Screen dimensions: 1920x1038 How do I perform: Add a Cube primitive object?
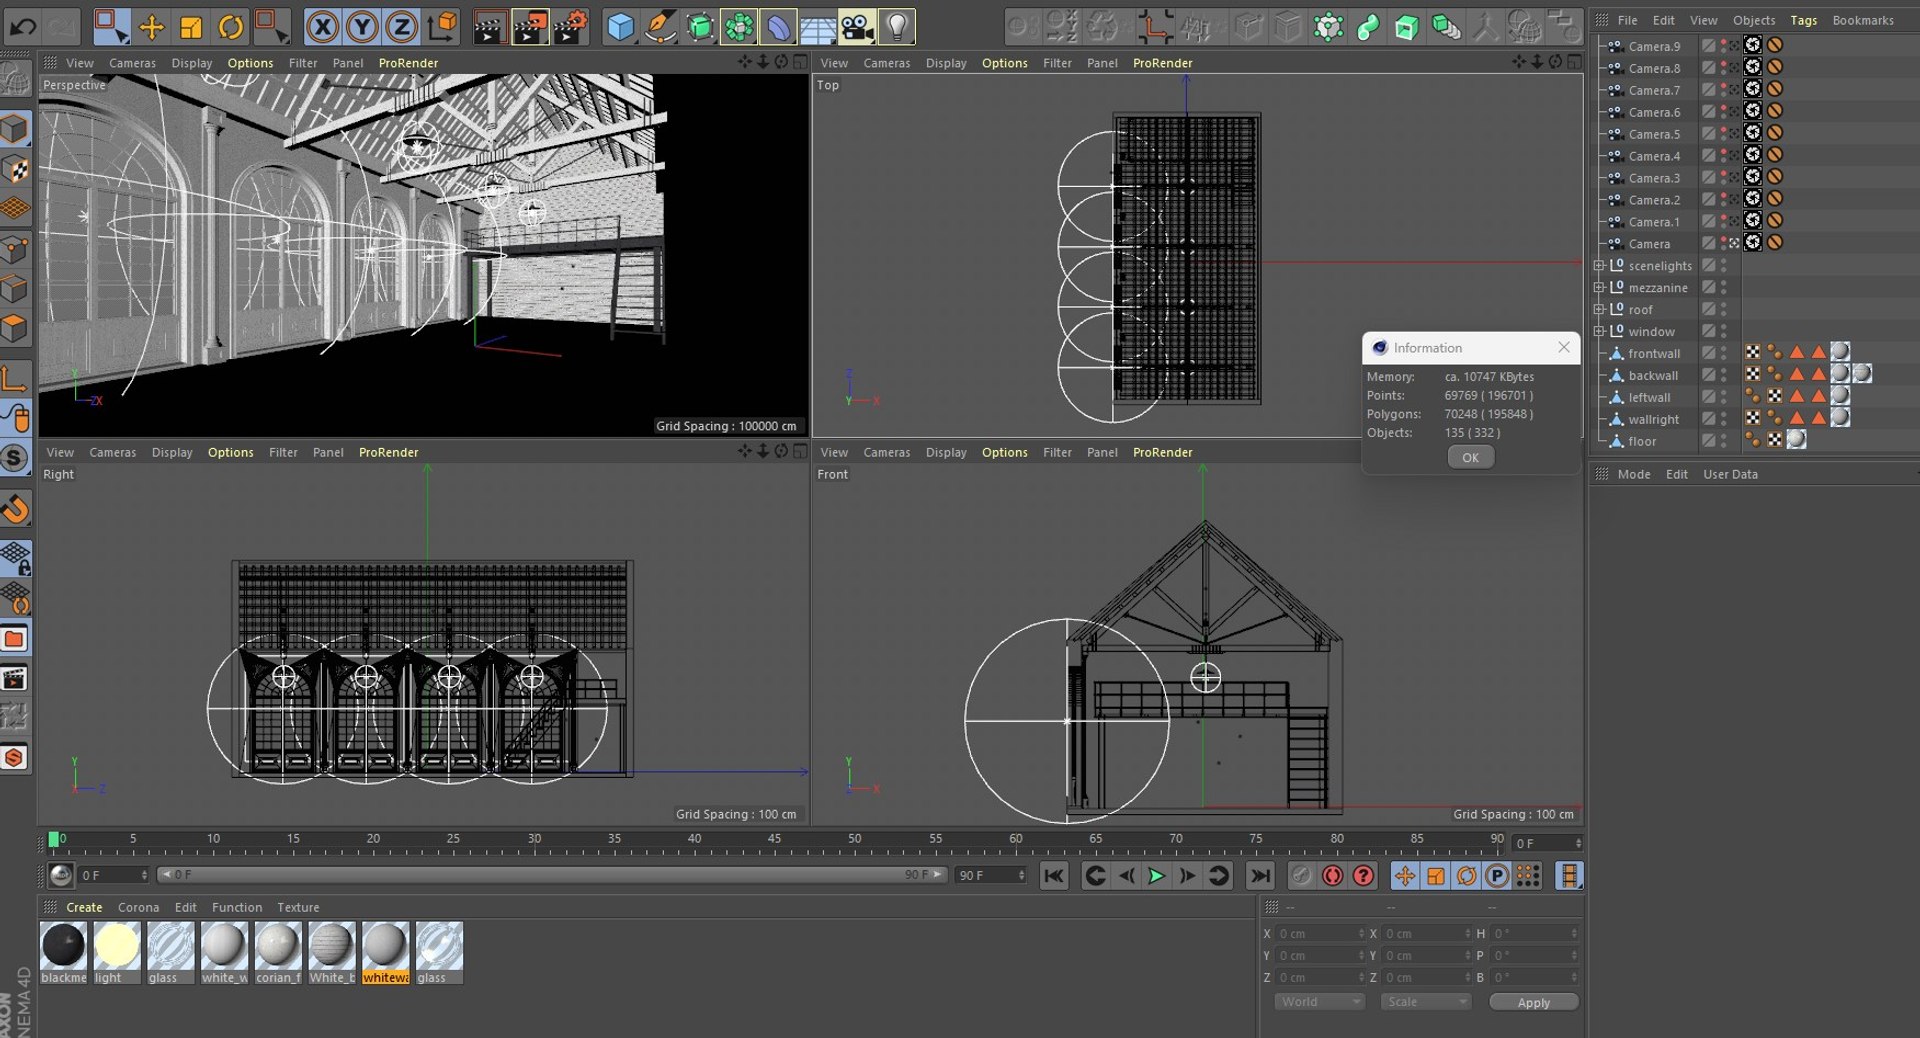pos(620,27)
